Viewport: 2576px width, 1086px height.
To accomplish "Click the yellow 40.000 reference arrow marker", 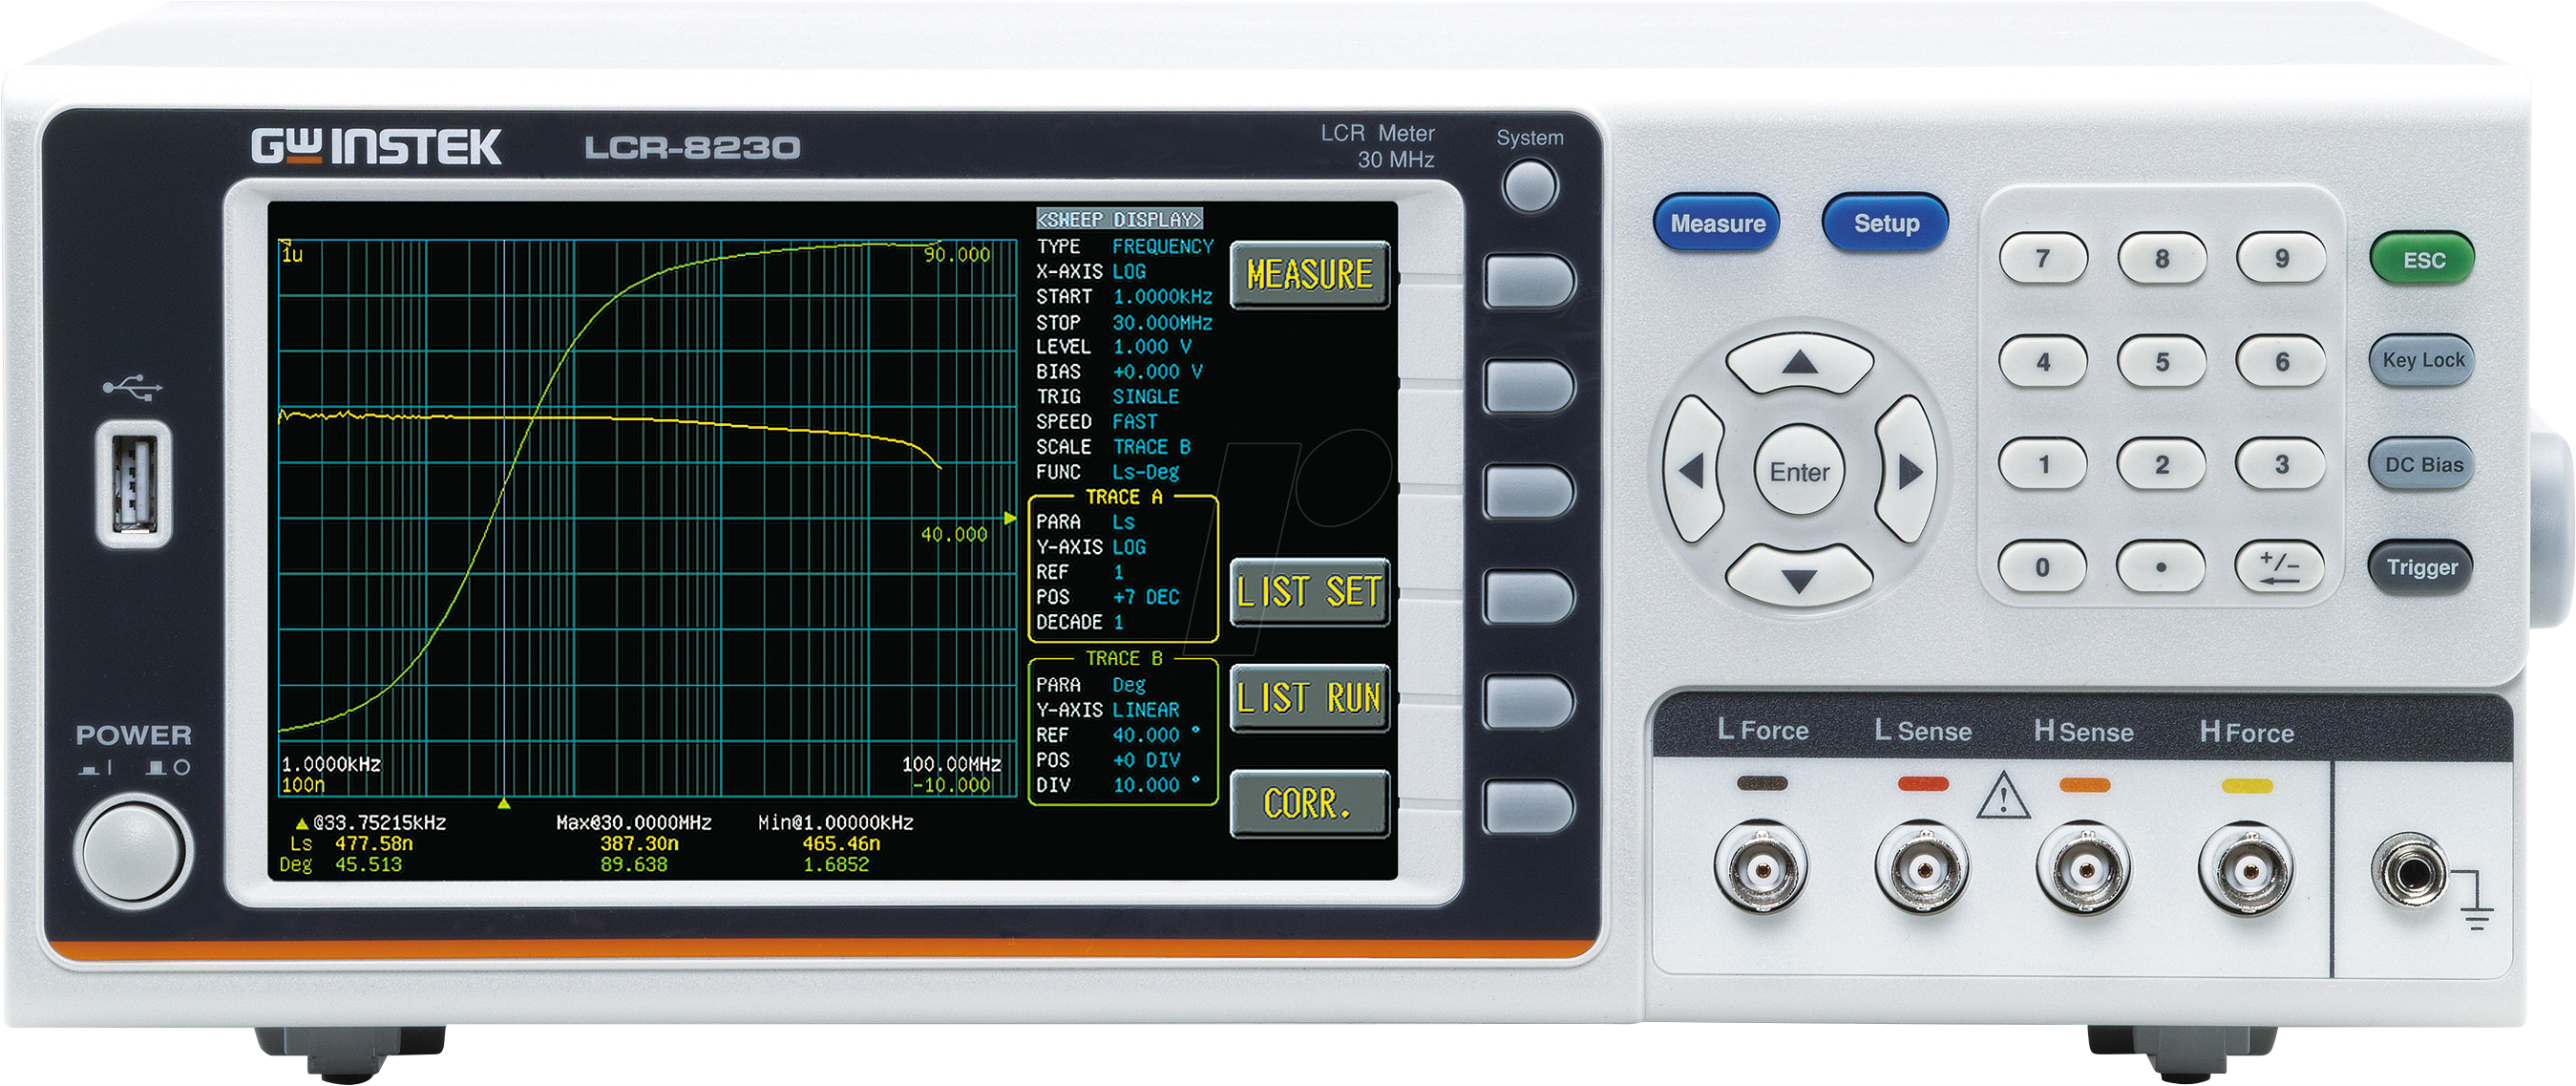I will click(x=1010, y=518).
